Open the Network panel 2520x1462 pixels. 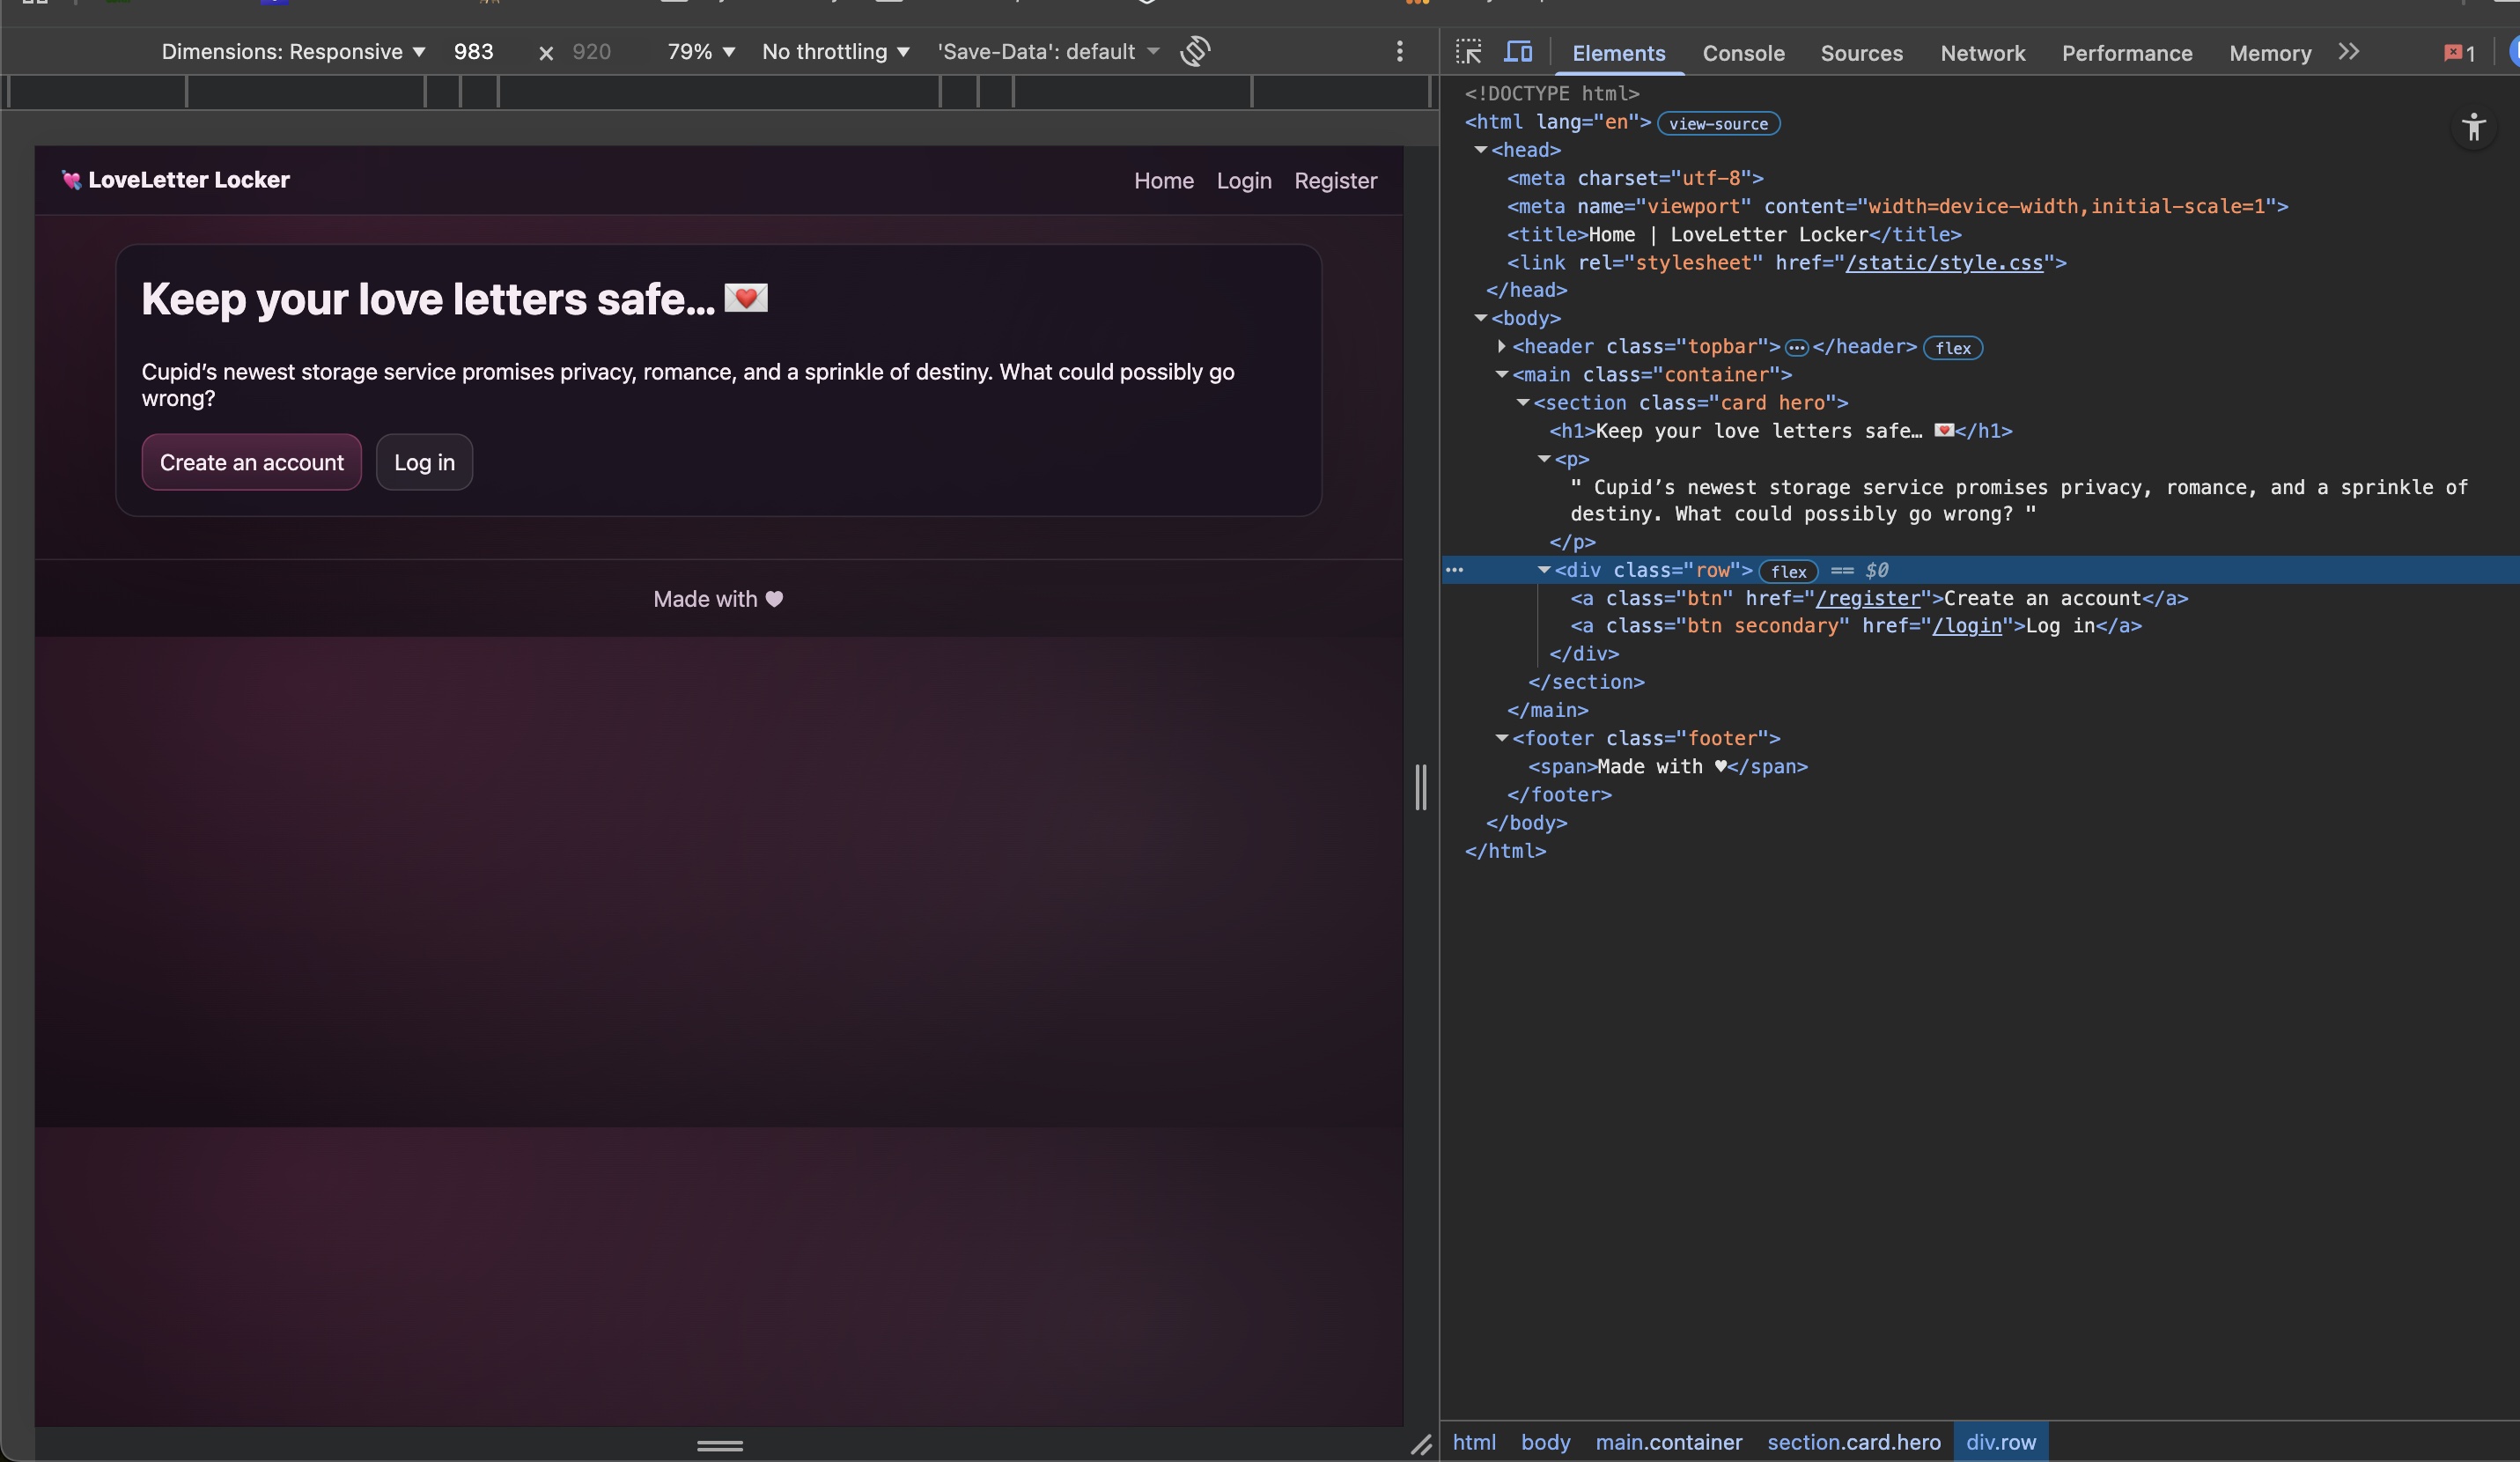1982,53
